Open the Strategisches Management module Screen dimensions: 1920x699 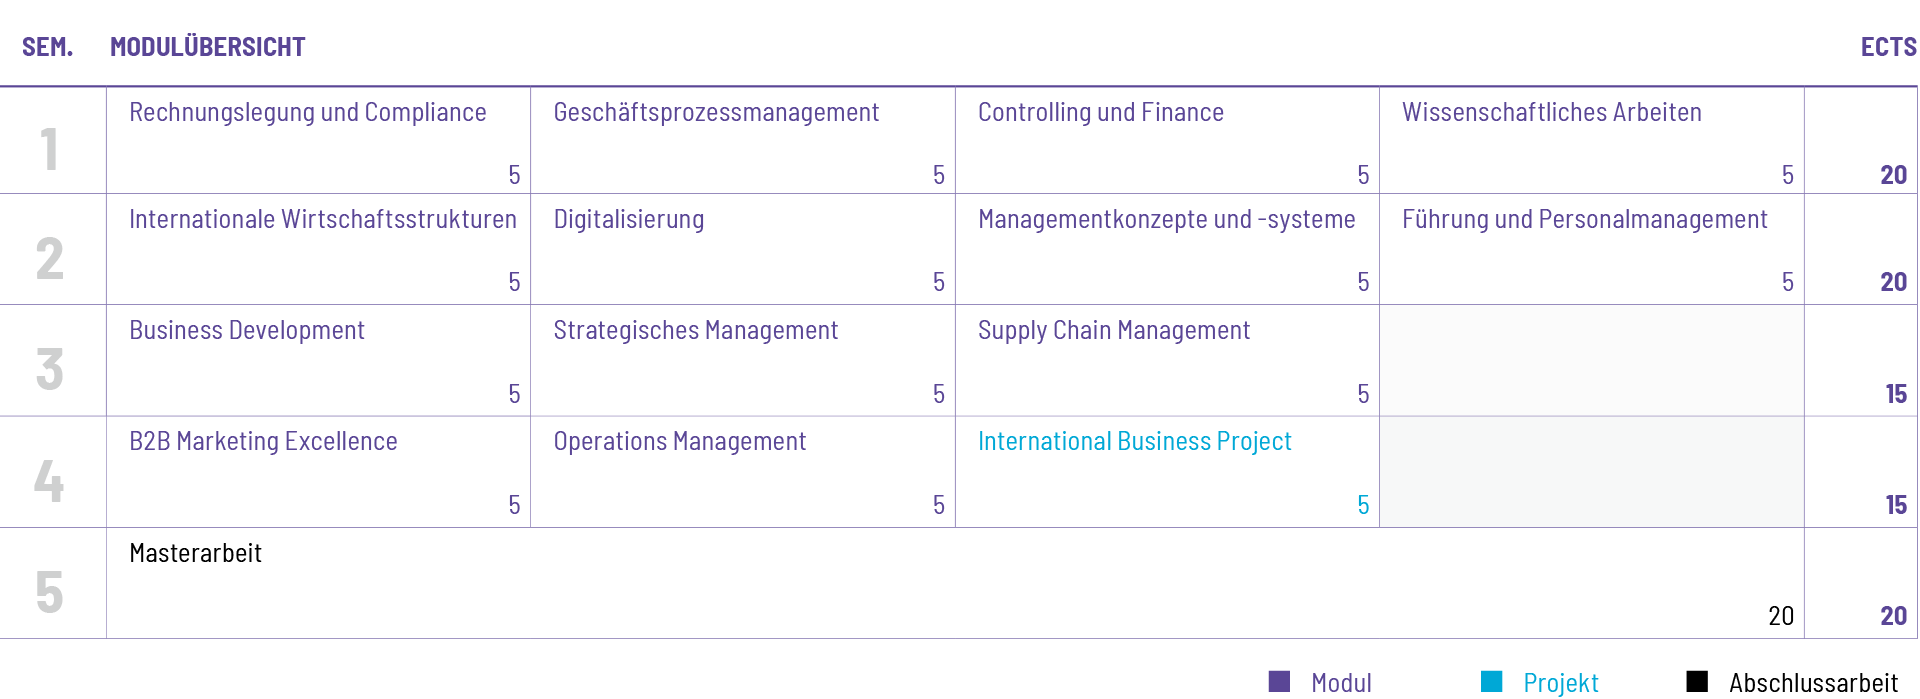(743, 360)
